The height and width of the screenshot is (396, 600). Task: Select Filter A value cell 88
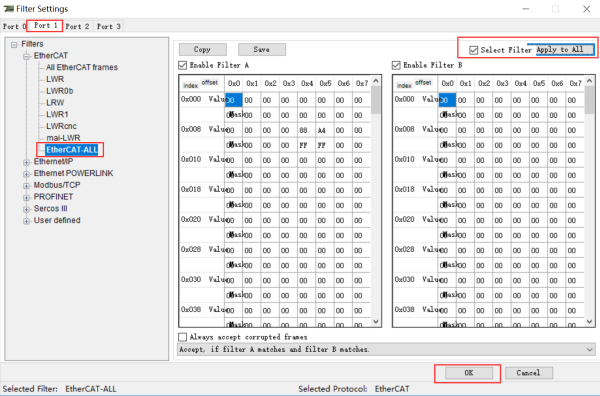coord(304,130)
